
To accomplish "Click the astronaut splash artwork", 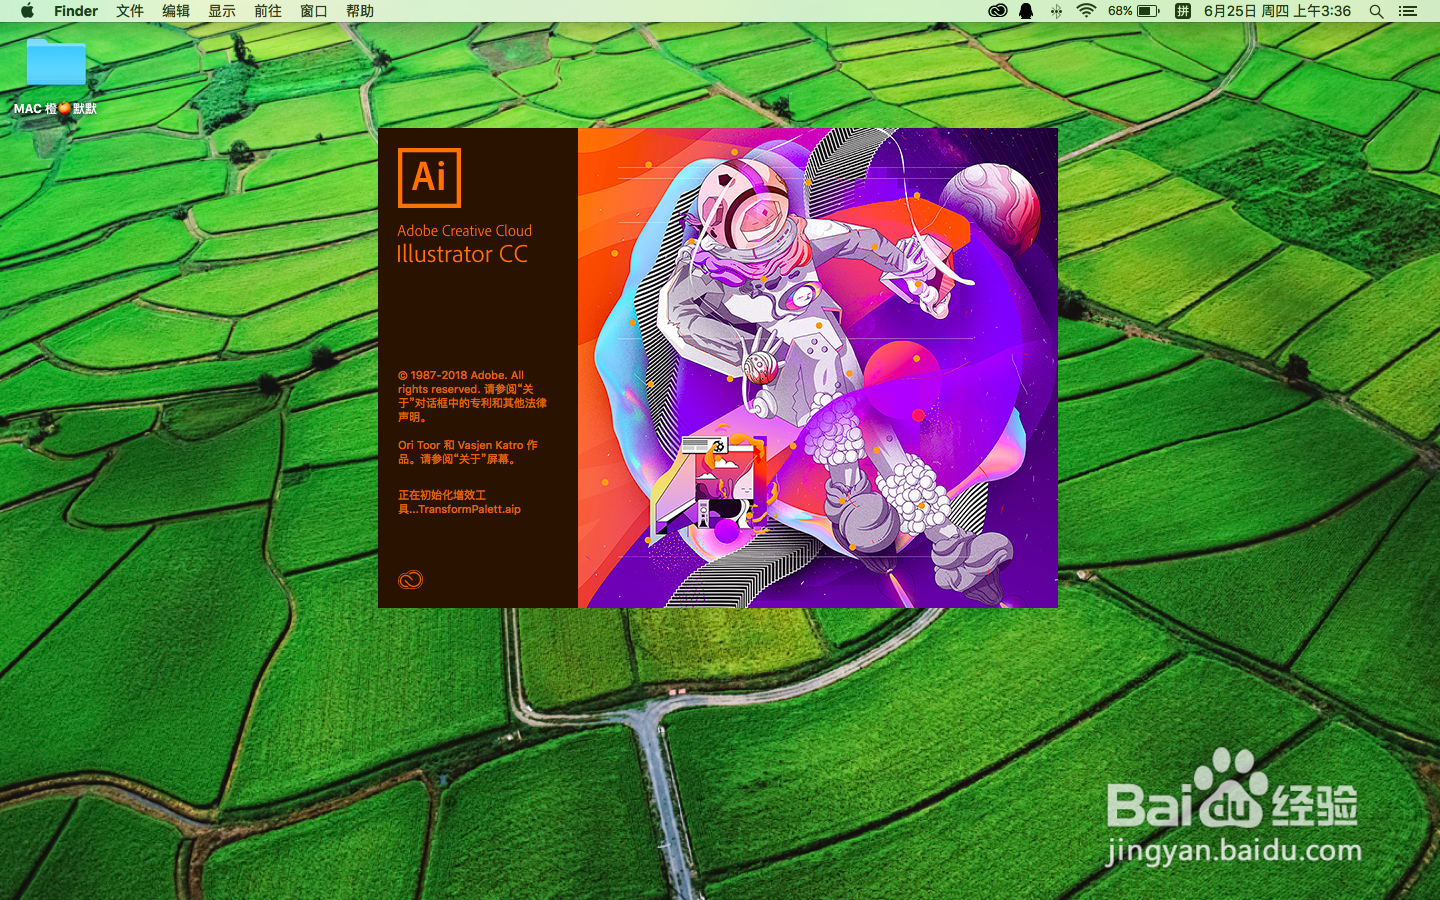I will tap(818, 368).
